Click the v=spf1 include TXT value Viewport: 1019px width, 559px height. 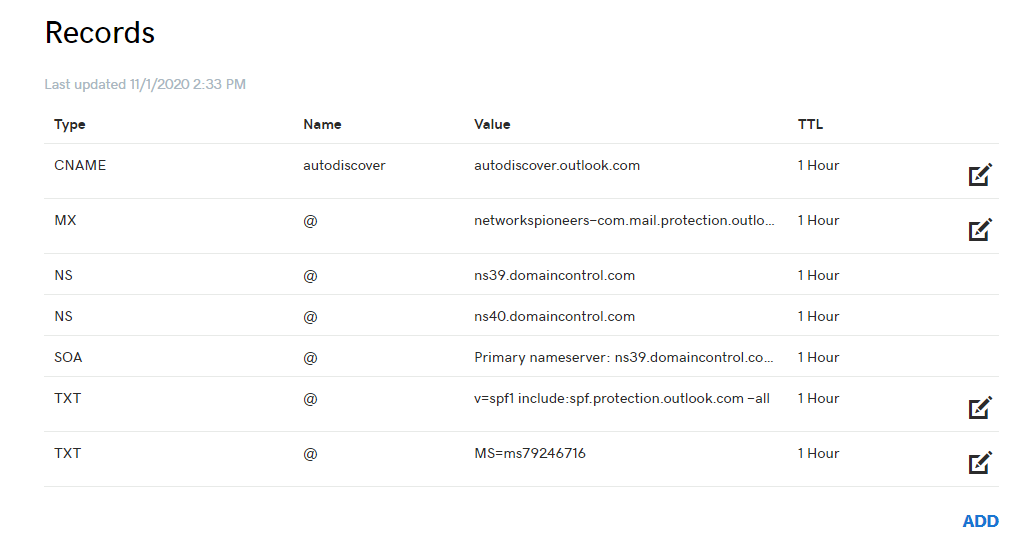(x=622, y=398)
